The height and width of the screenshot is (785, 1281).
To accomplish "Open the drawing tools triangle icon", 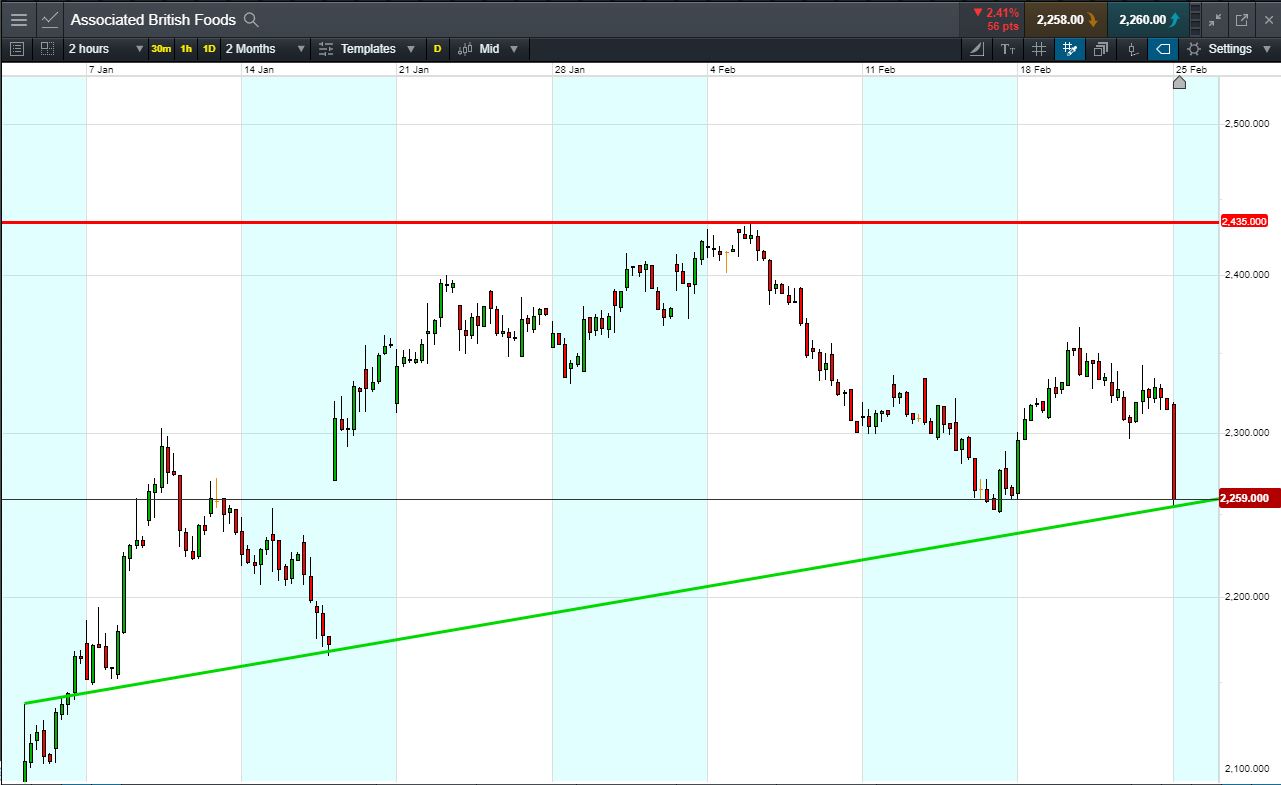I will (x=977, y=48).
